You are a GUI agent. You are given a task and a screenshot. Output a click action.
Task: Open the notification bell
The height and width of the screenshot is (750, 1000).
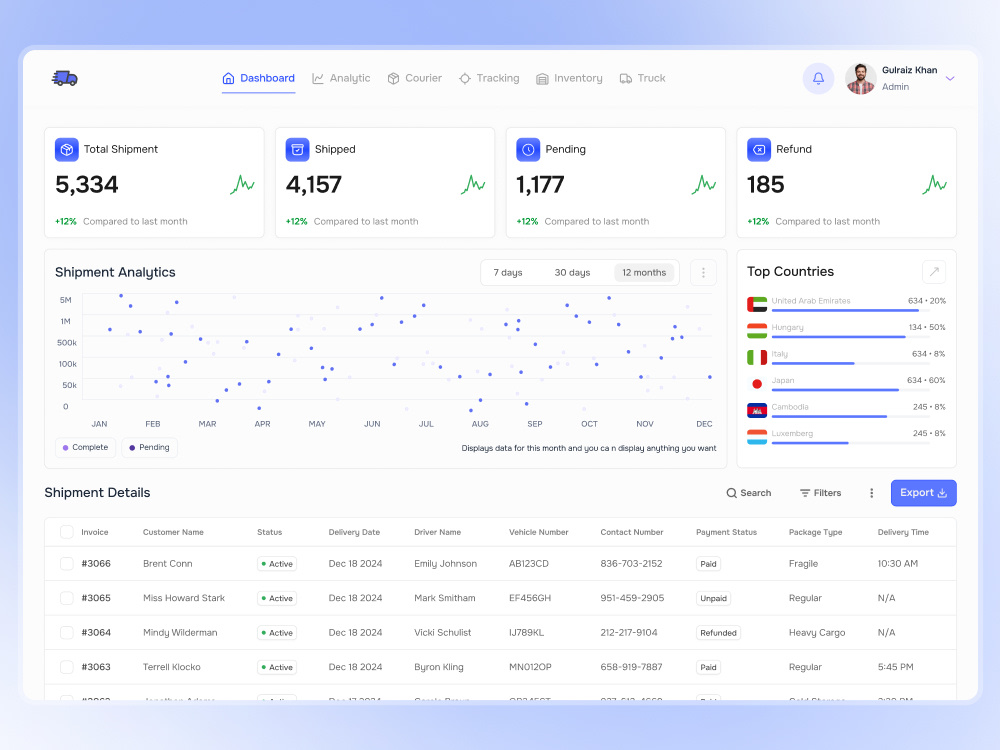[x=818, y=78]
